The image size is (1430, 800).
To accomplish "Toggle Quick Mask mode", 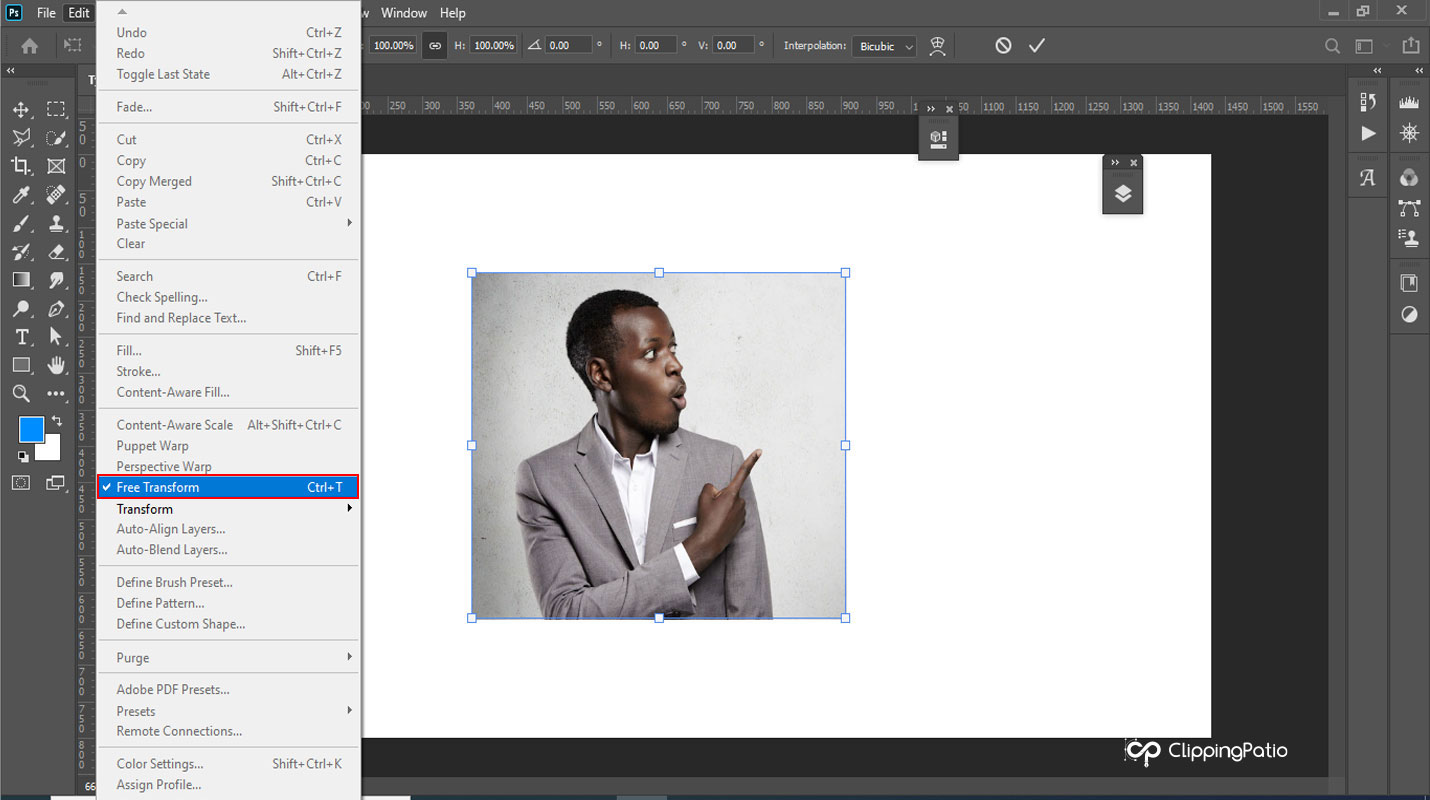I will (21, 483).
